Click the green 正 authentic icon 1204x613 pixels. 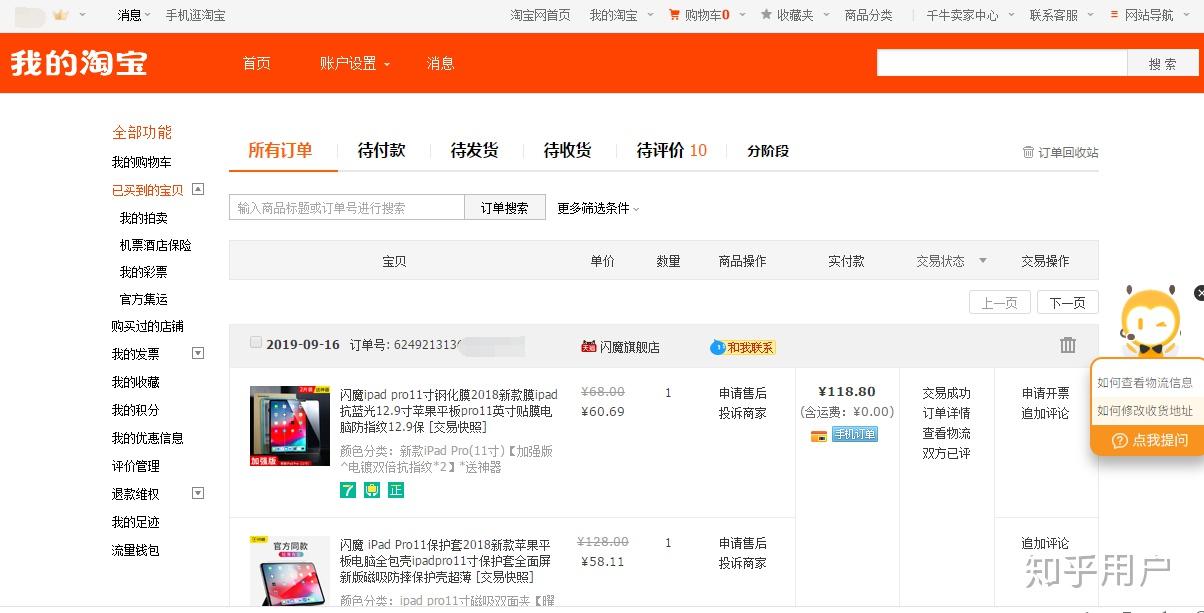click(x=396, y=490)
